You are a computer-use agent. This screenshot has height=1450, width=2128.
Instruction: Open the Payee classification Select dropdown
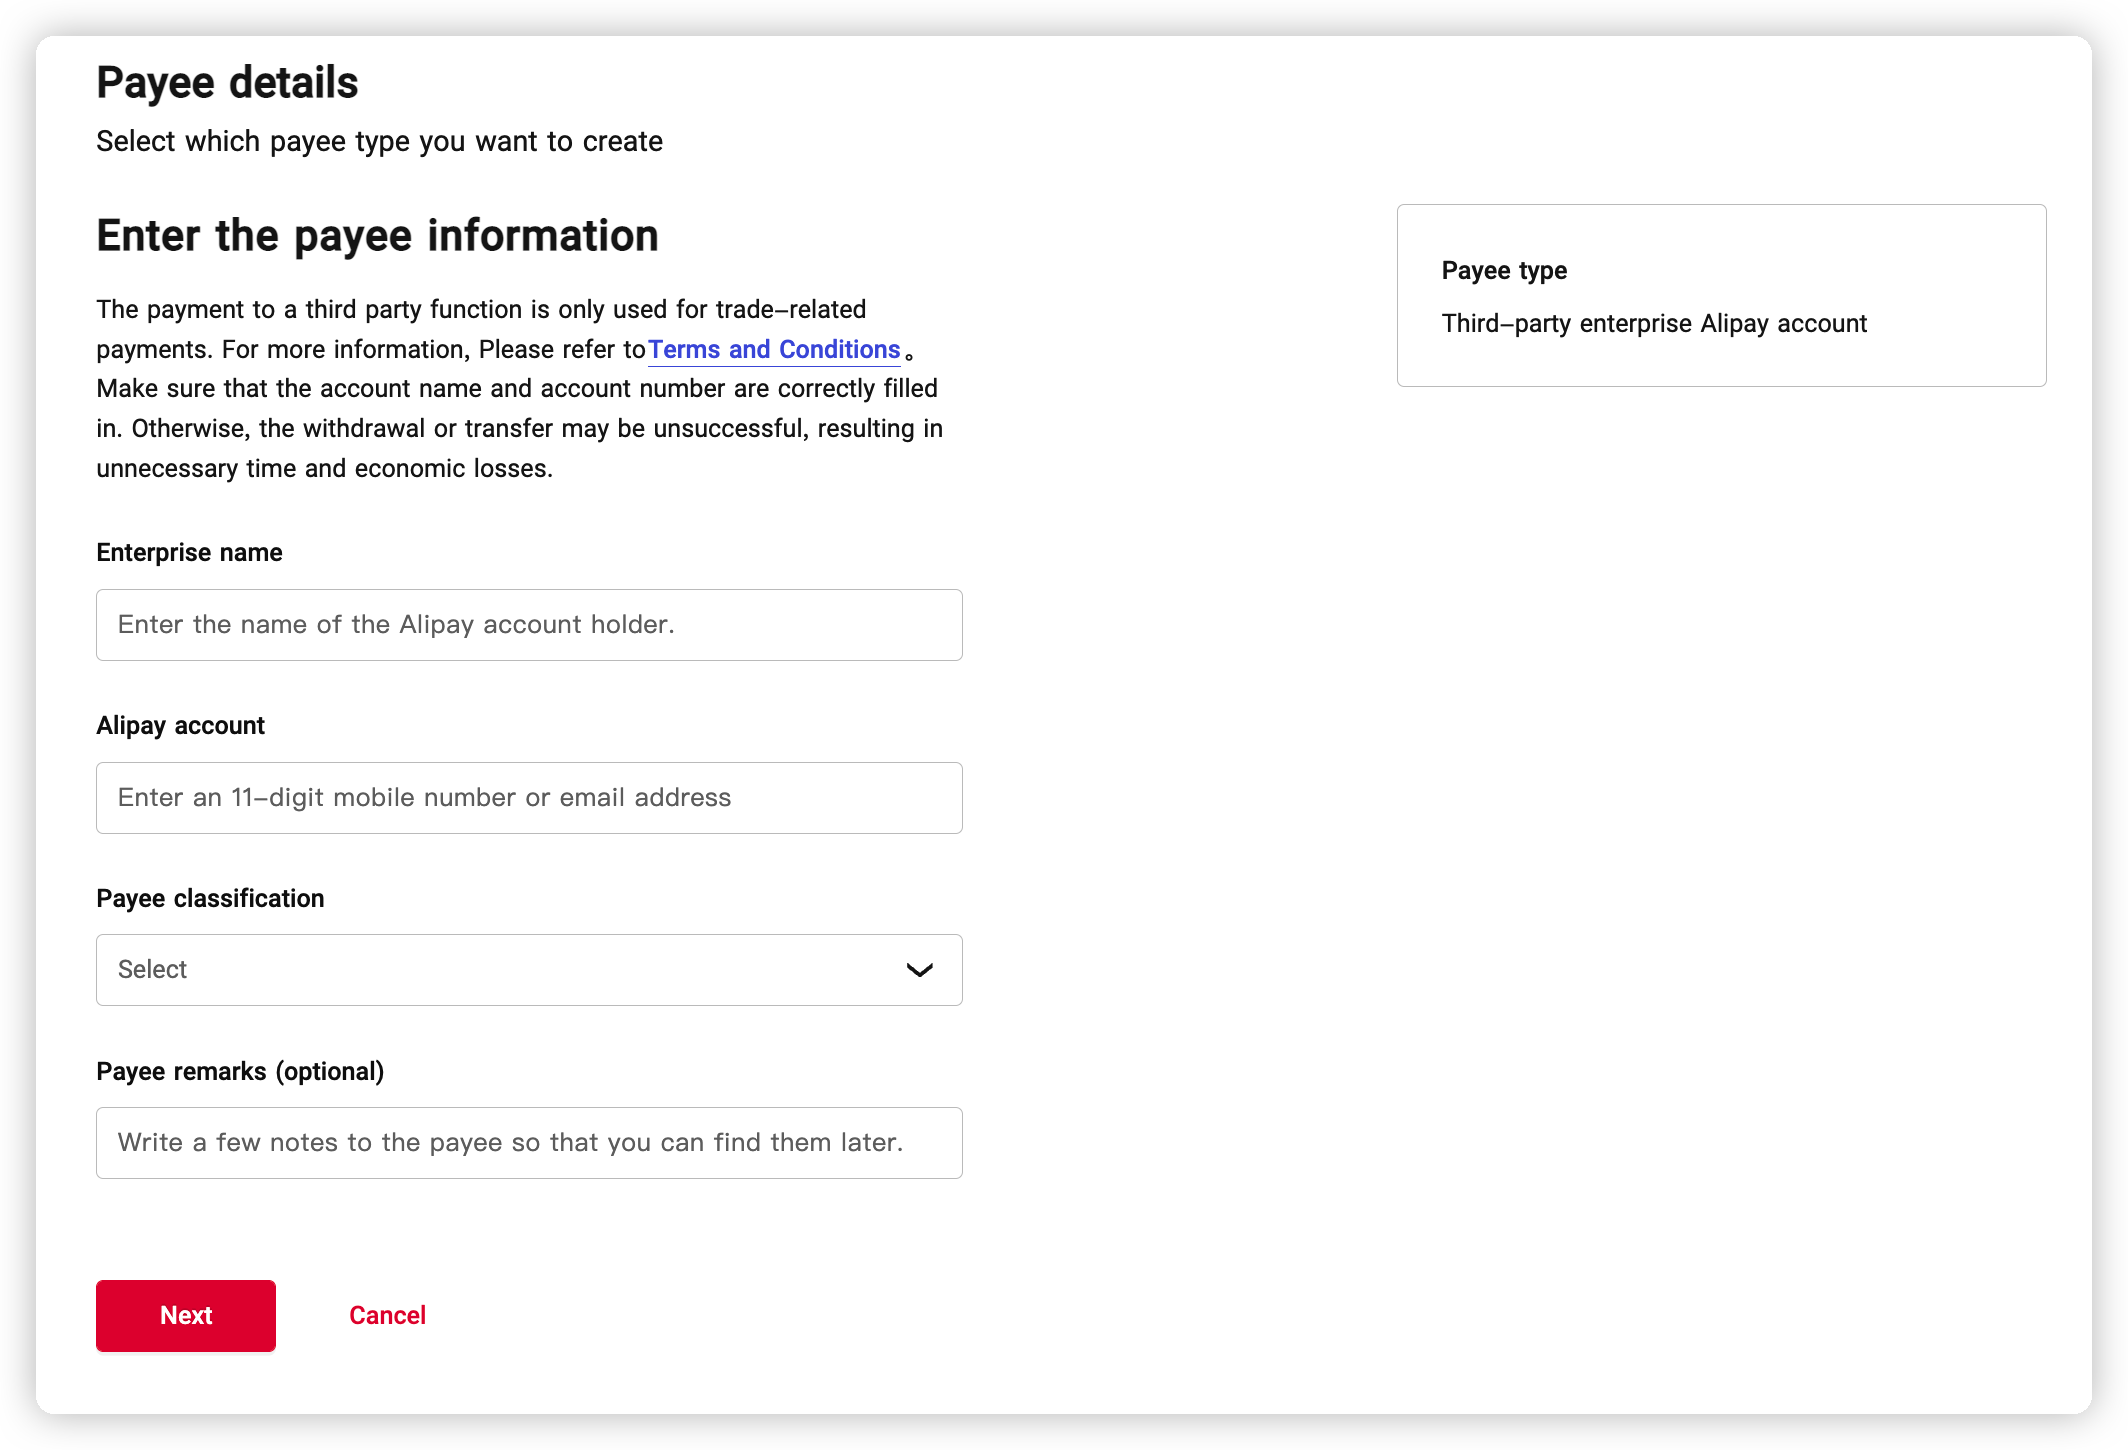click(528, 970)
